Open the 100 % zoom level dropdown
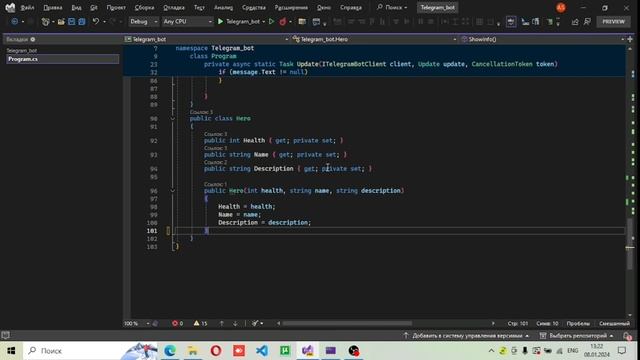The height and width of the screenshot is (360, 640). tap(137, 323)
